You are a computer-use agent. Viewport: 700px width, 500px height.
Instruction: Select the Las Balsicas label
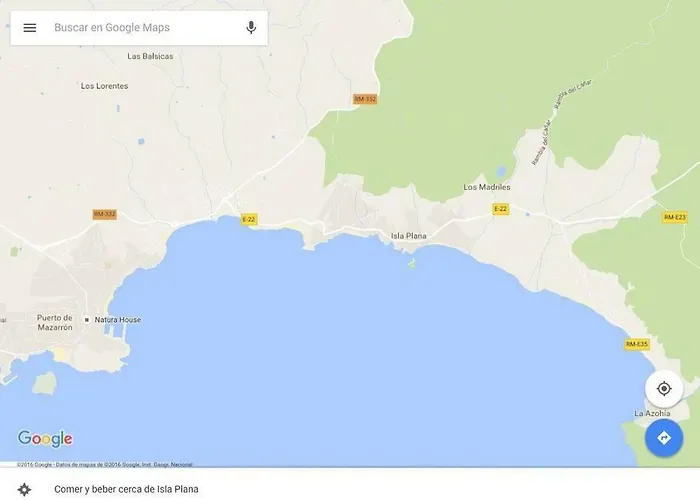pos(150,56)
